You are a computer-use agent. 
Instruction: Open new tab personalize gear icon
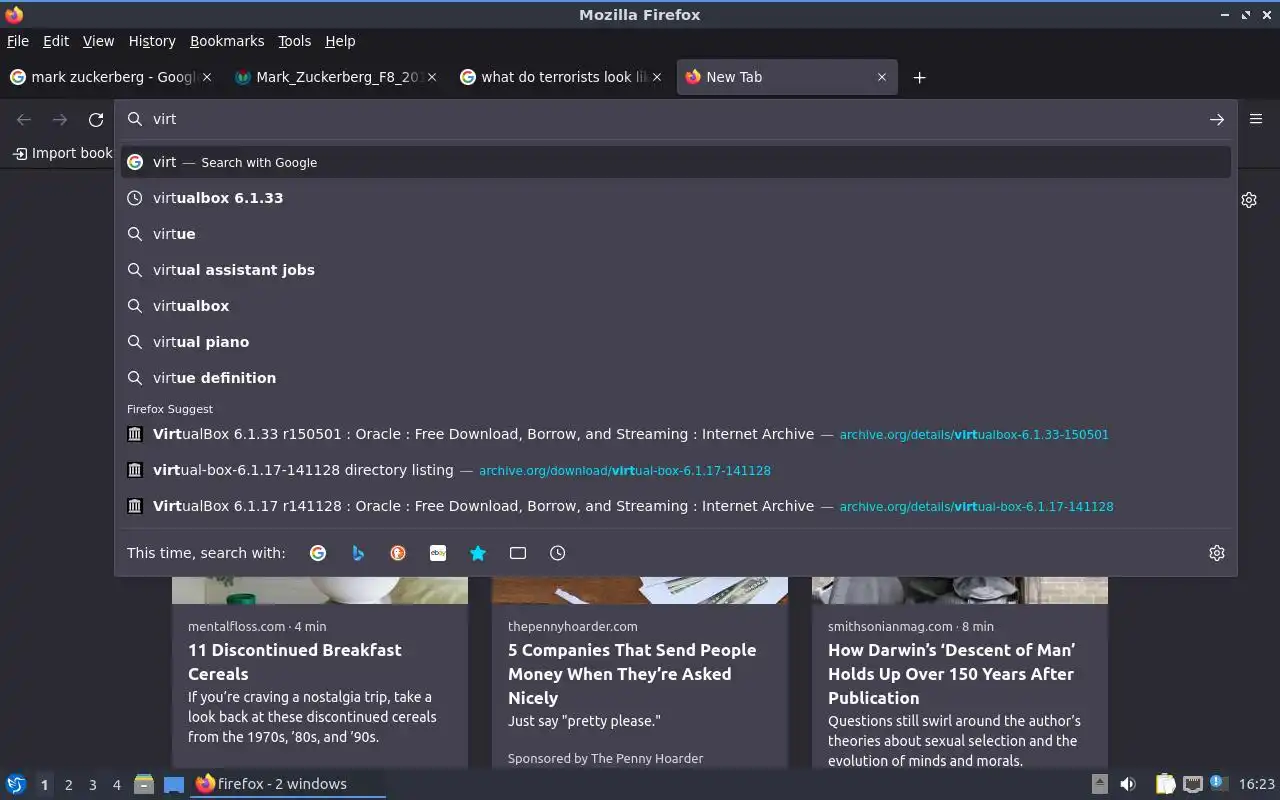pyautogui.click(x=1249, y=200)
